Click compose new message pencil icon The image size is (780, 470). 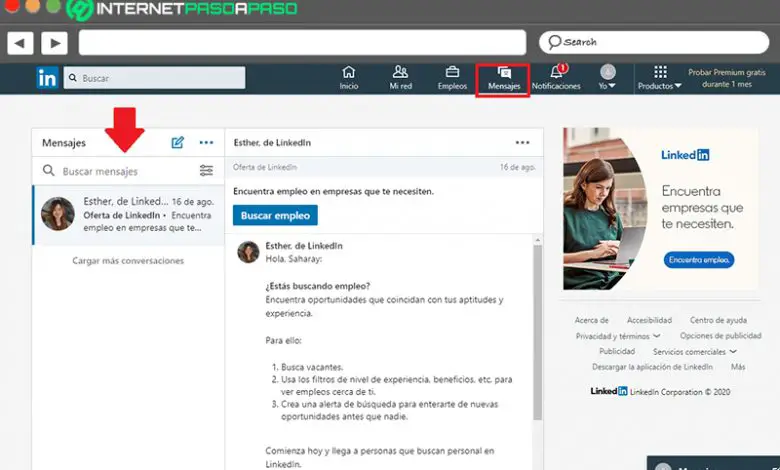tap(178, 143)
